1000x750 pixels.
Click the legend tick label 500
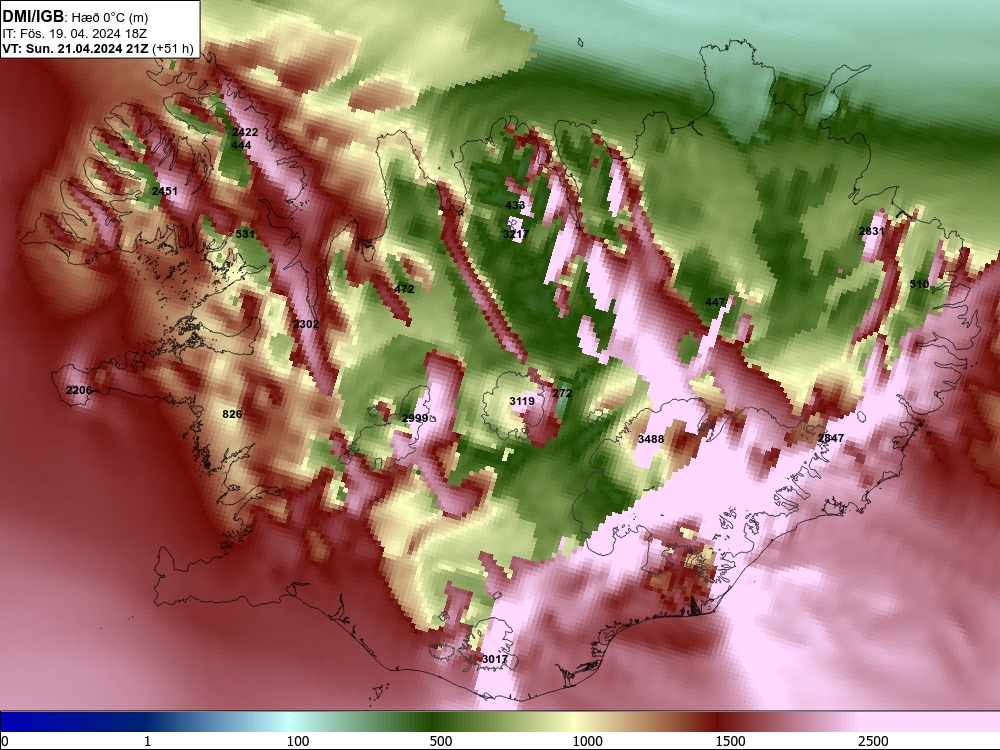pyautogui.click(x=441, y=741)
